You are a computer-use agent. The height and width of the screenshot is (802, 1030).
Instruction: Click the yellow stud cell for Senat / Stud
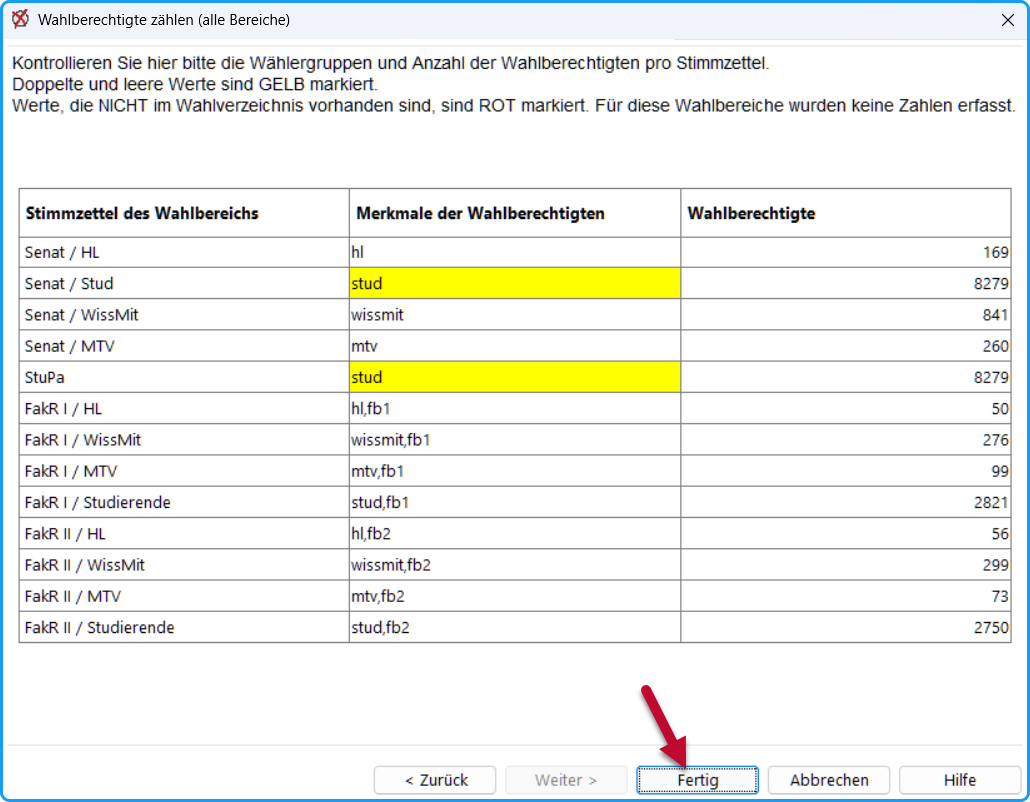pyautogui.click(x=515, y=284)
